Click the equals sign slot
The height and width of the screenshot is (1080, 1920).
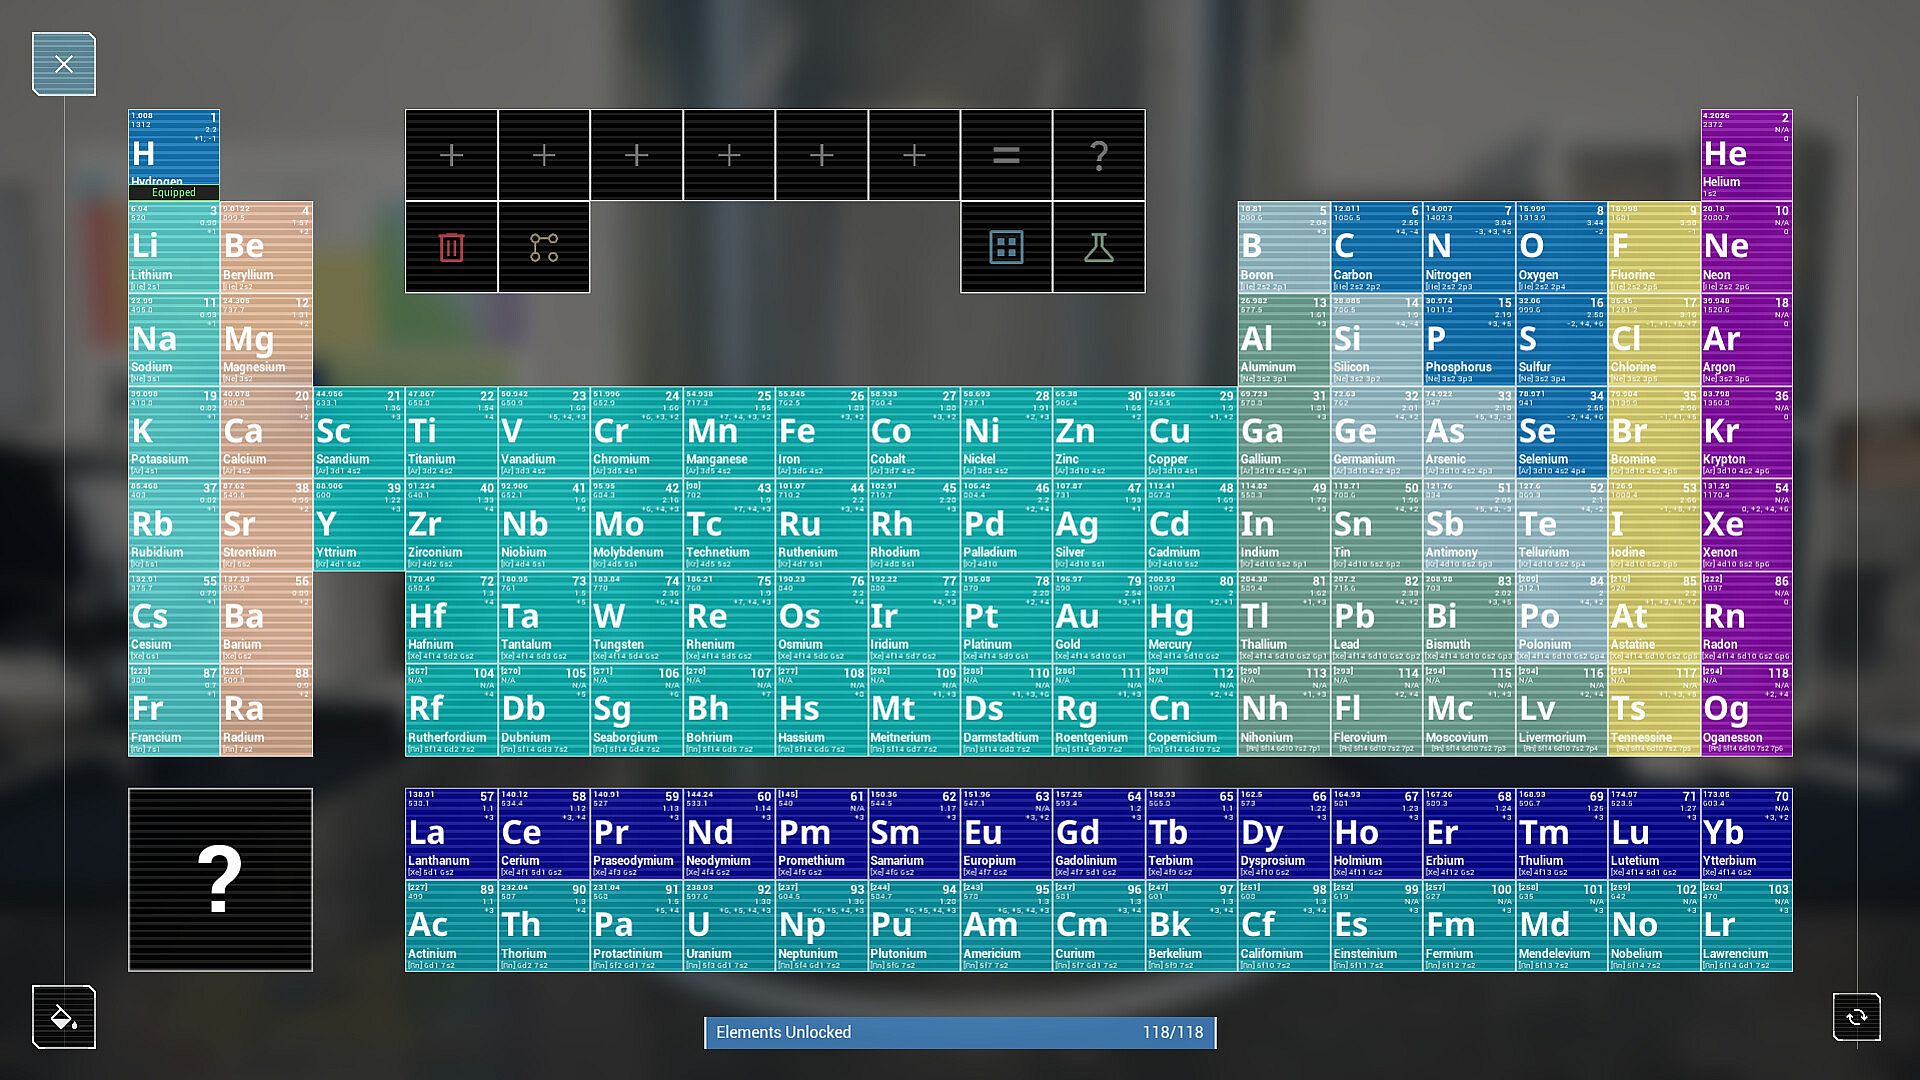1006,155
